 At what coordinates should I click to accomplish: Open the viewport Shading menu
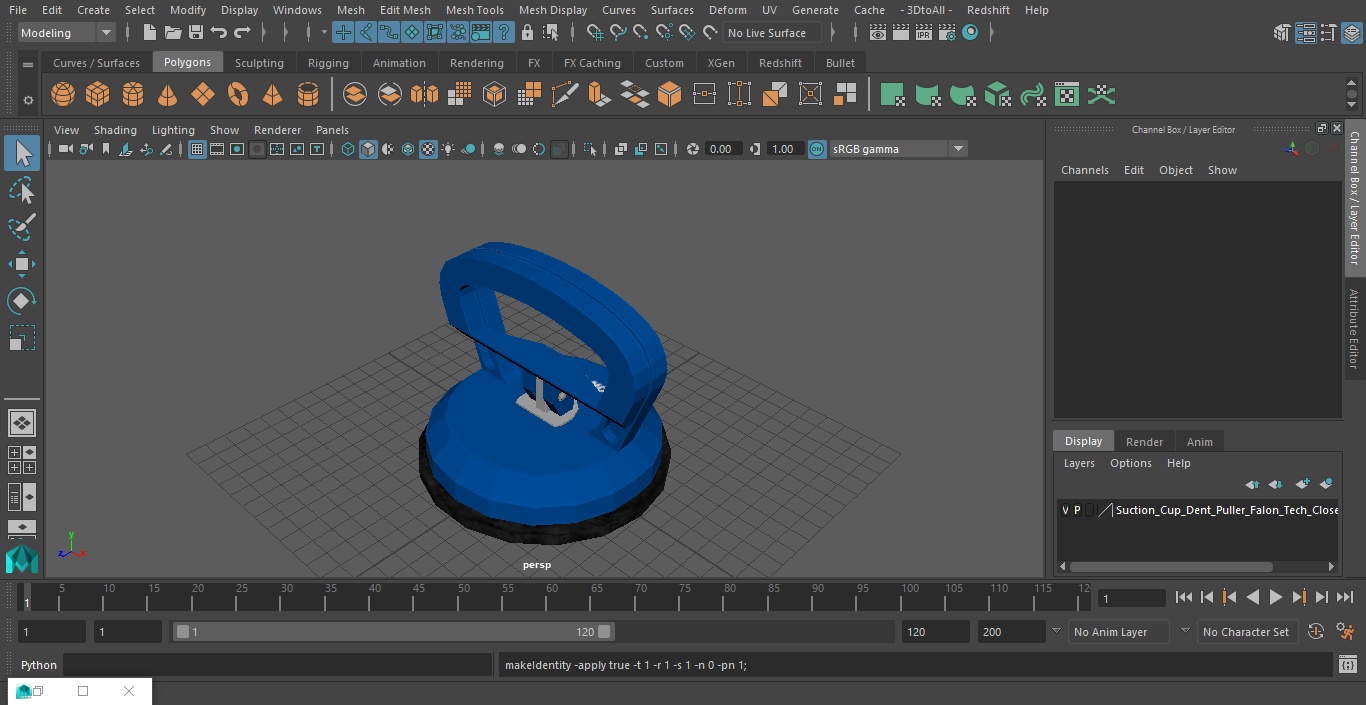(115, 130)
